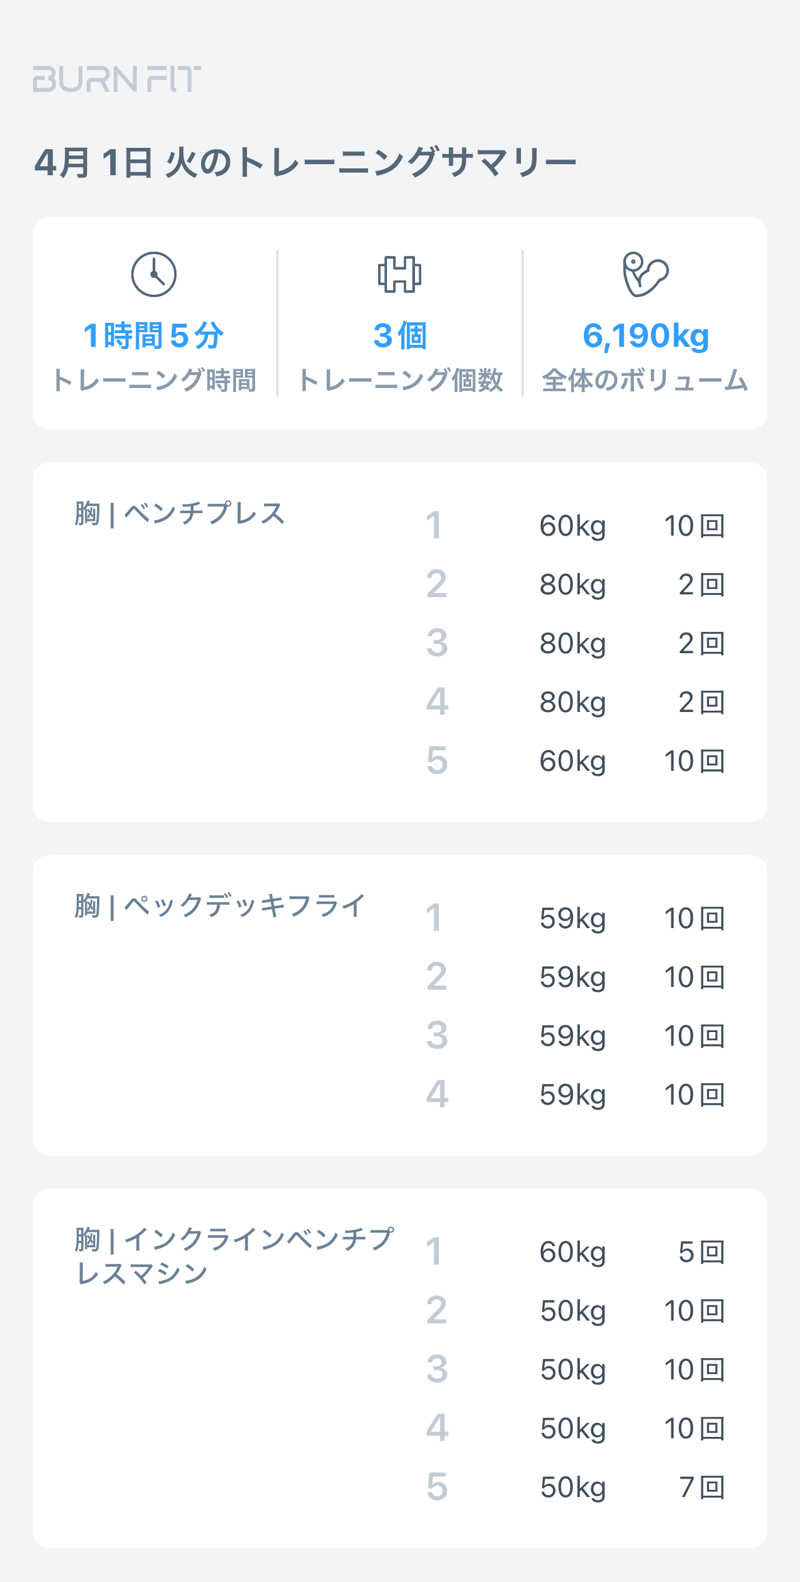Image resolution: width=800 pixels, height=1582 pixels.
Task: Select the トレーニング時間 label
Action: tap(153, 381)
